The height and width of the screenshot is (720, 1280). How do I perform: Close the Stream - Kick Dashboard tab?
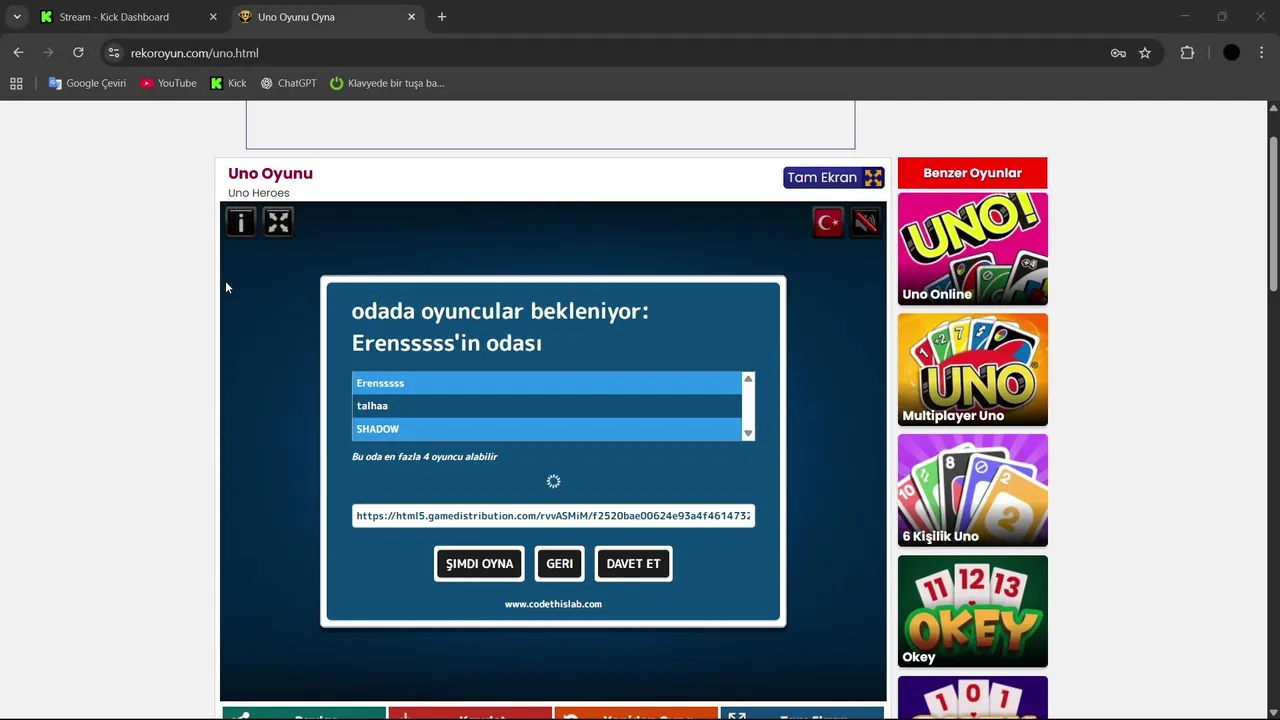[x=213, y=17]
